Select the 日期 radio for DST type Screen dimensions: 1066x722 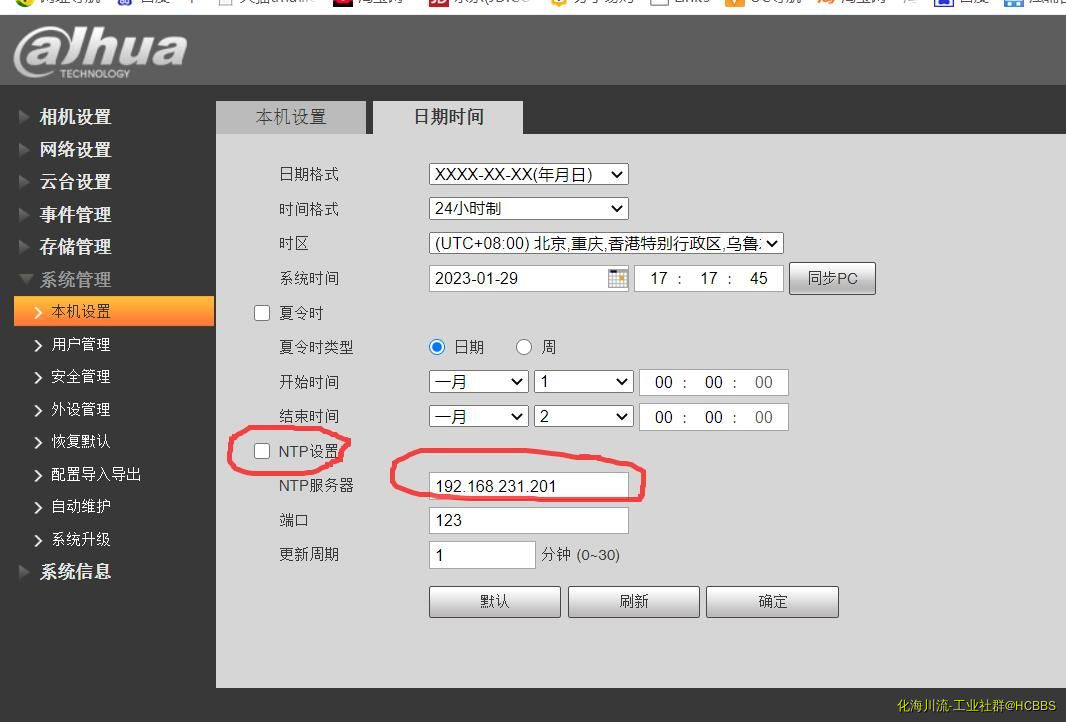click(x=437, y=347)
